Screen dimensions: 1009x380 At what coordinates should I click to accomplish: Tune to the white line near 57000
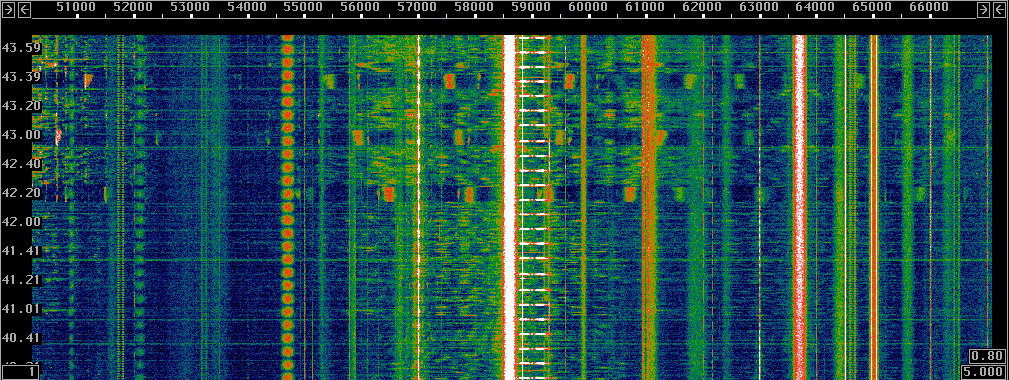pyautogui.click(x=418, y=206)
